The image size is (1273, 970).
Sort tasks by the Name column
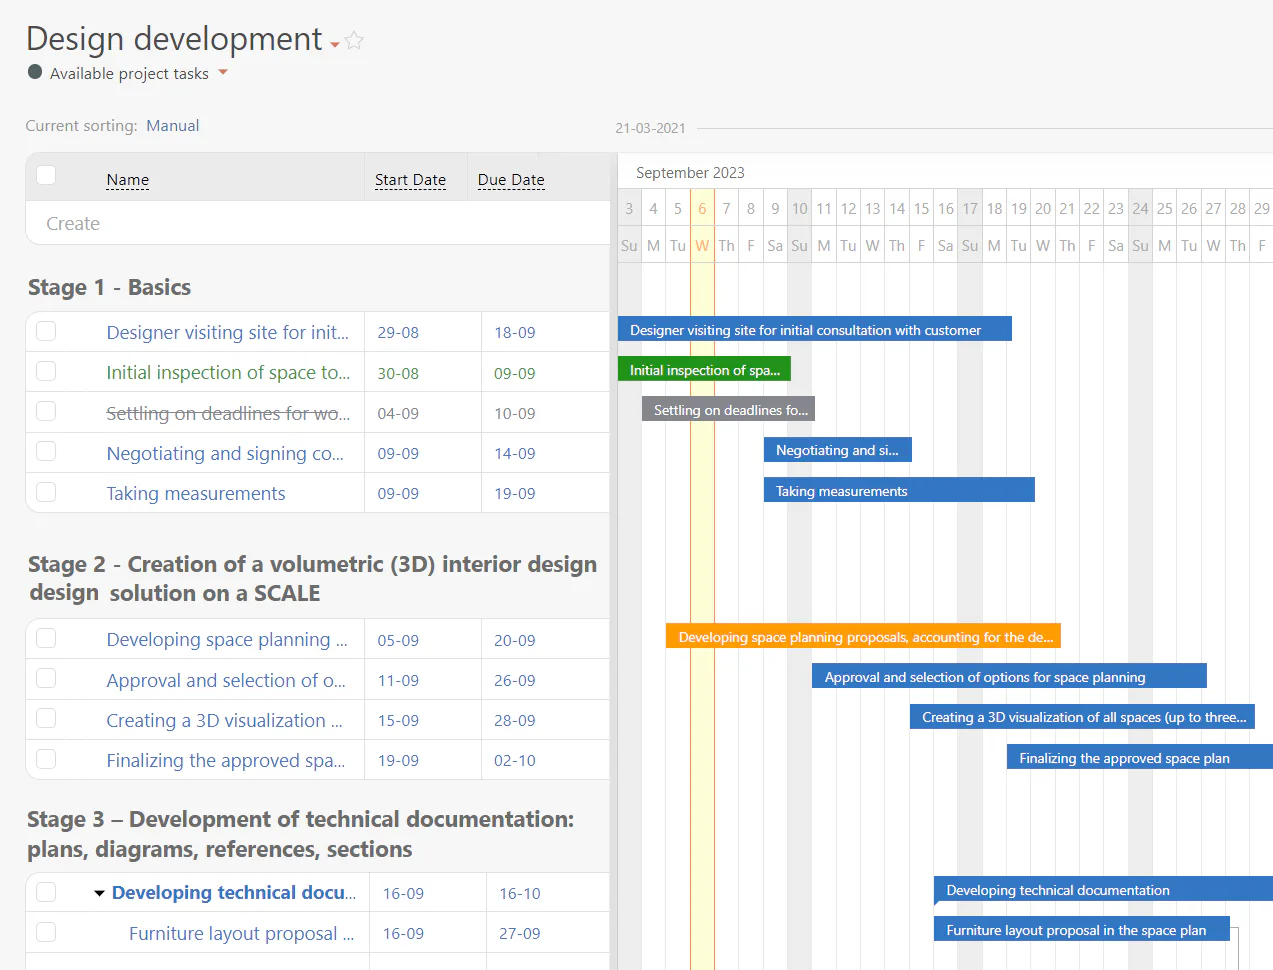point(128,180)
